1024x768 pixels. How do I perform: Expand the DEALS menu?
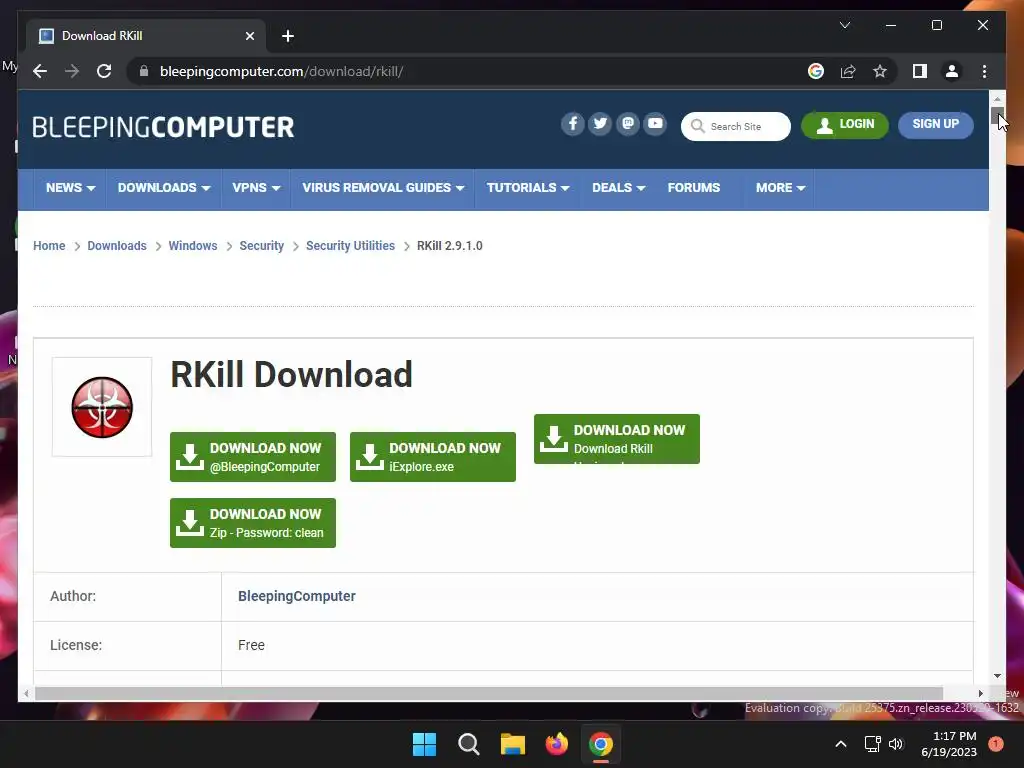pos(618,188)
